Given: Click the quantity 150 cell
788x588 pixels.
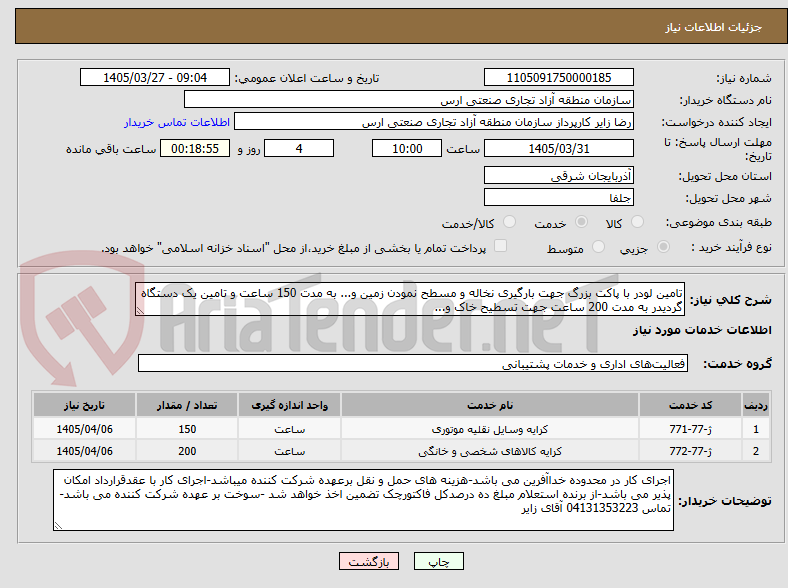Looking at the screenshot, I should tap(187, 429).
